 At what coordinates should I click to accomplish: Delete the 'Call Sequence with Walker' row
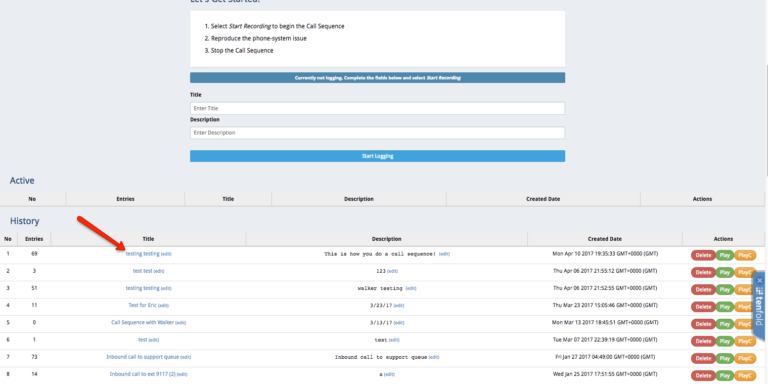pyautogui.click(x=703, y=324)
